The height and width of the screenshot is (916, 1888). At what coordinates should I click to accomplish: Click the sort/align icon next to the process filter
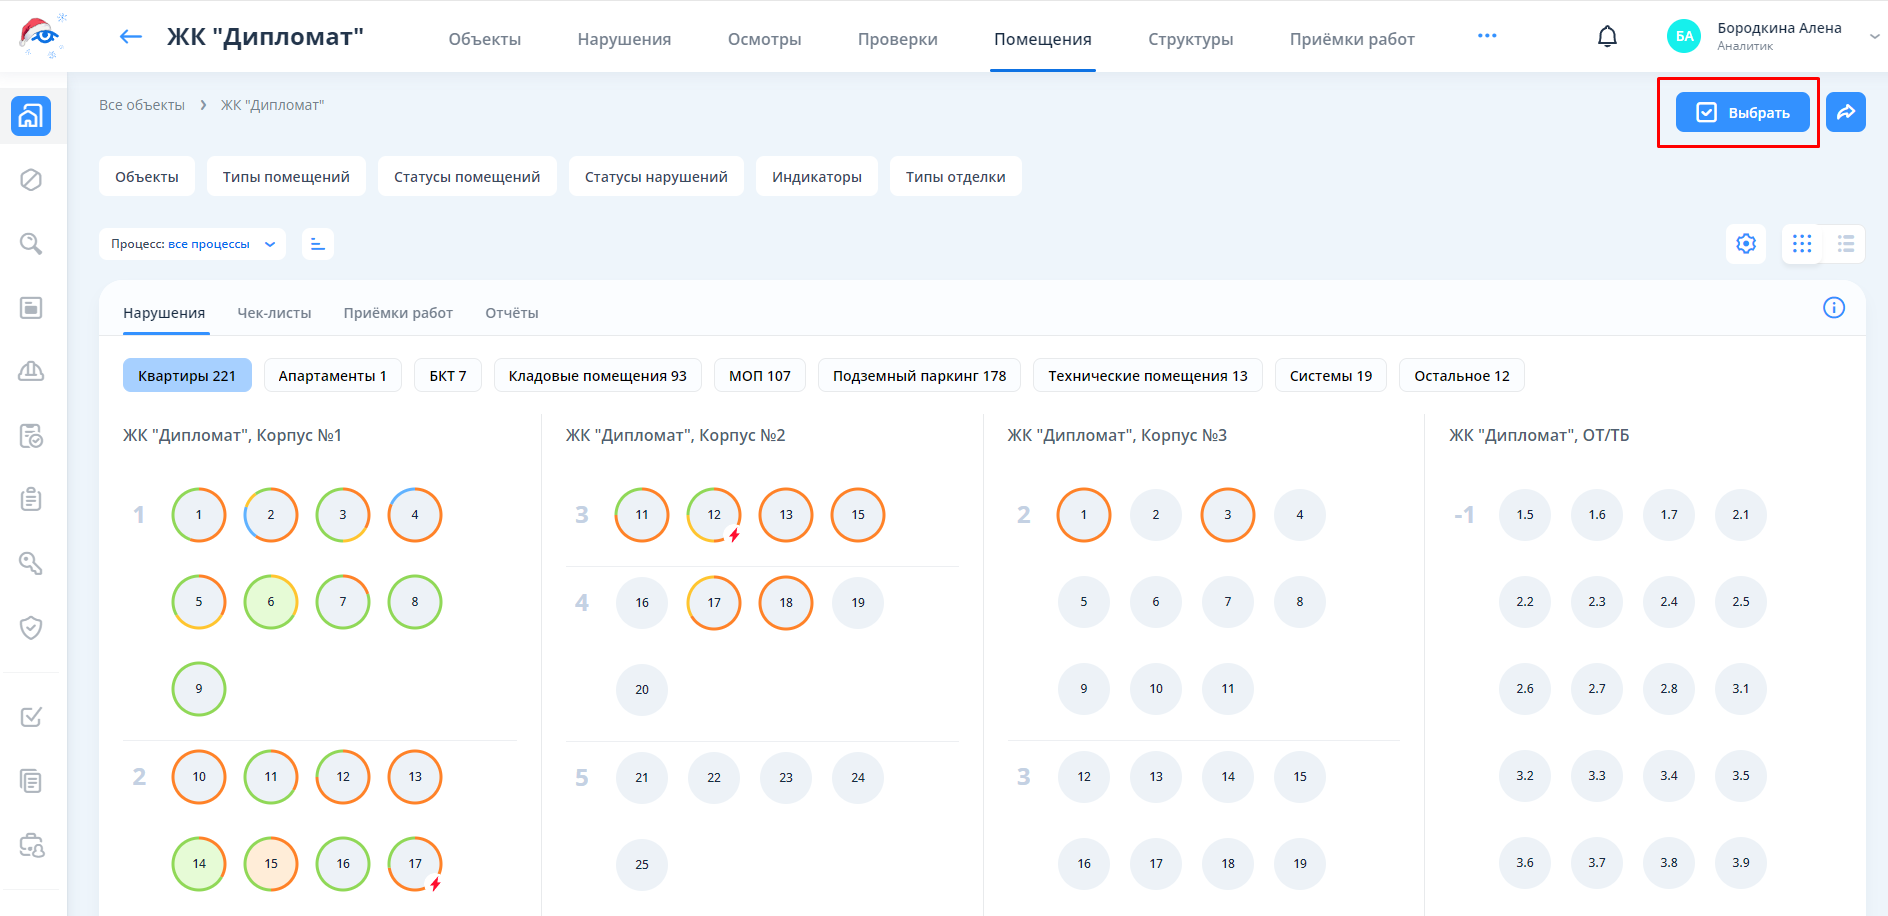(x=318, y=244)
